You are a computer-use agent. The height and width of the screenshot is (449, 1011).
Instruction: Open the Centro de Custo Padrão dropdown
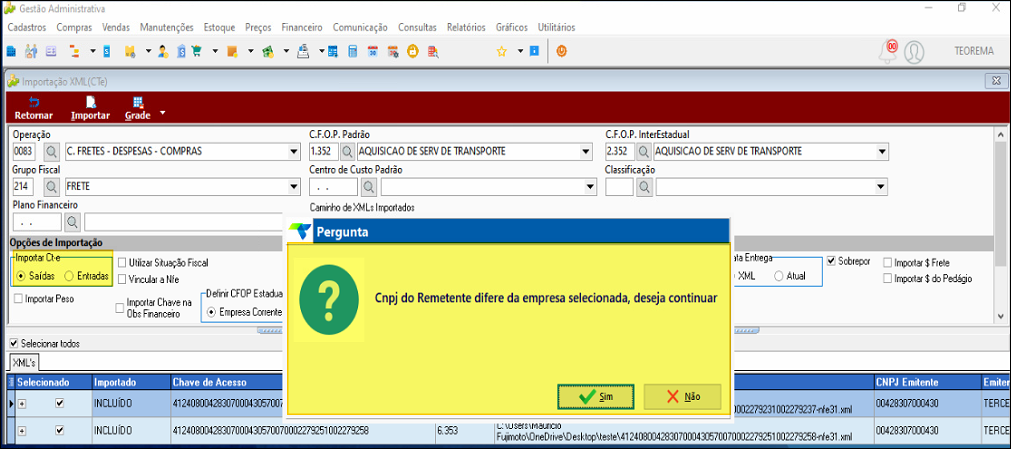(591, 186)
